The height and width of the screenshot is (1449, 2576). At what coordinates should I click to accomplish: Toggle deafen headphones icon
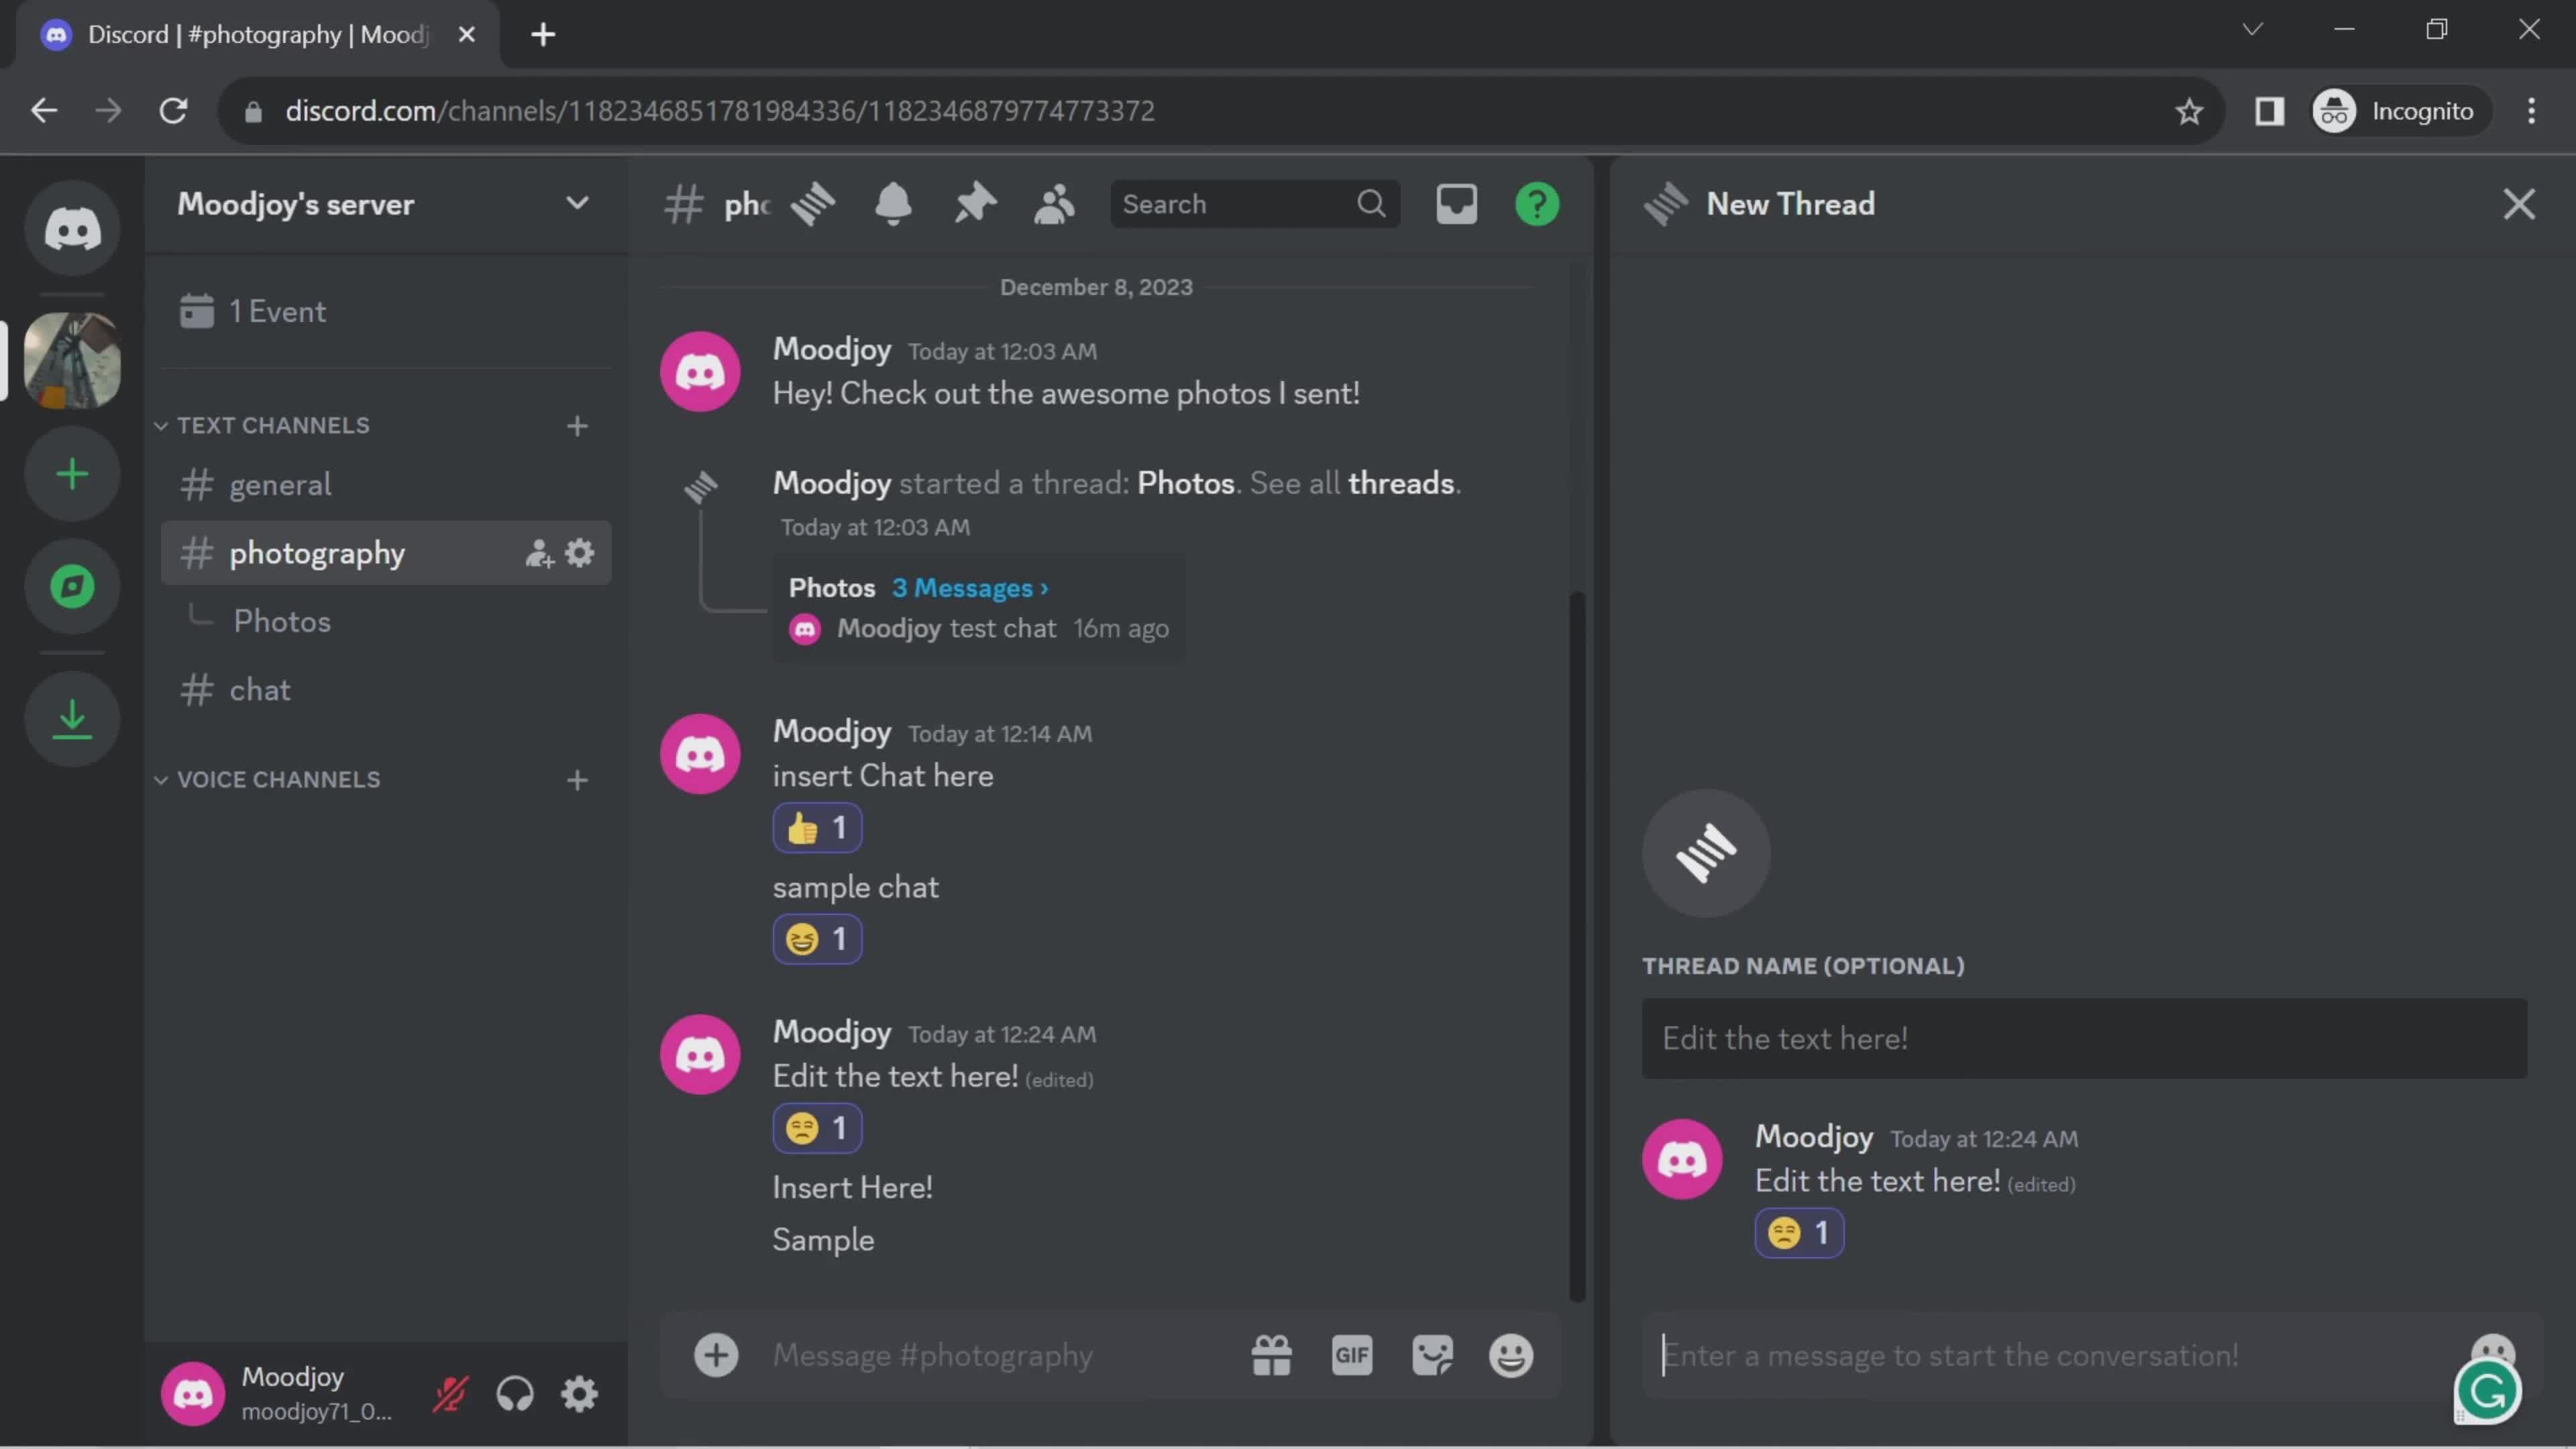point(515,1393)
